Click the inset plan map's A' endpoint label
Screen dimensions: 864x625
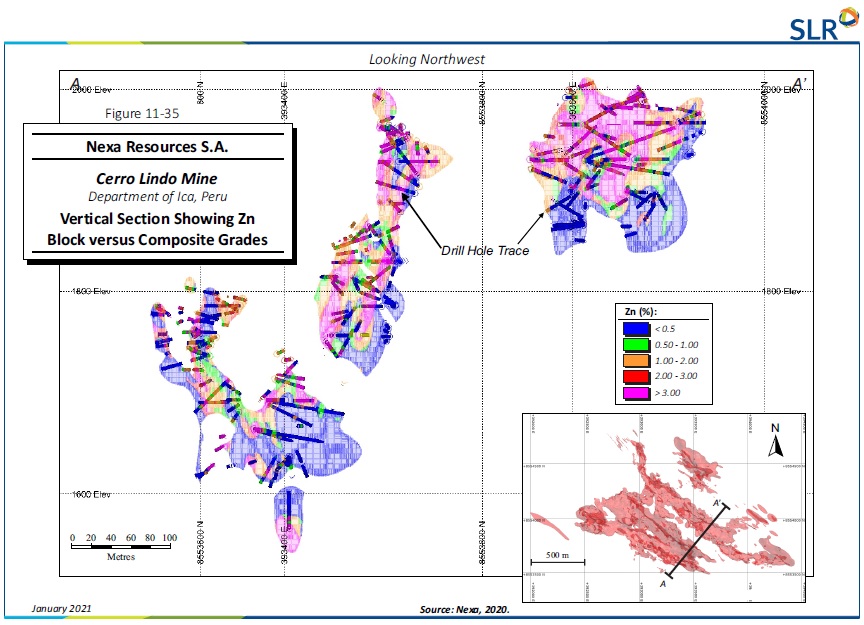point(717,503)
